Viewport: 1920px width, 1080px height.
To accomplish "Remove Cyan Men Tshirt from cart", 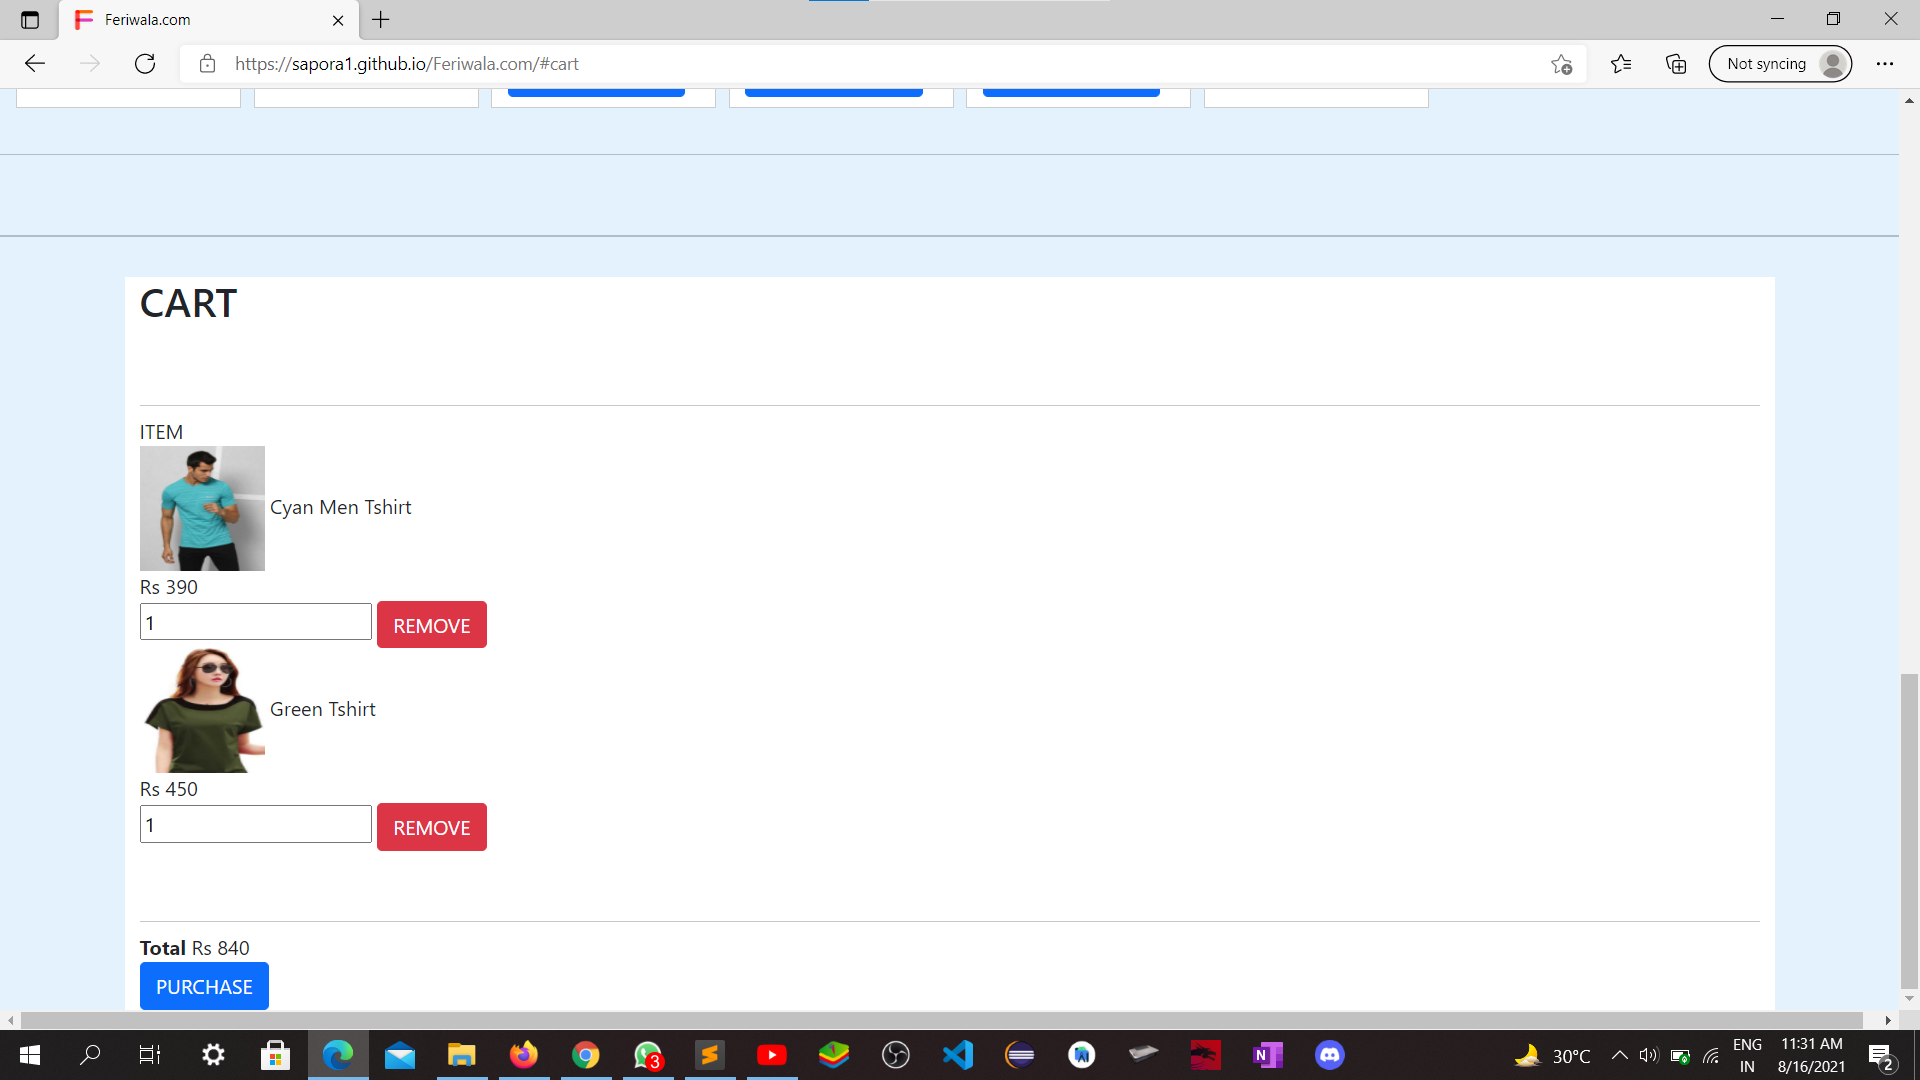I will [x=431, y=625].
